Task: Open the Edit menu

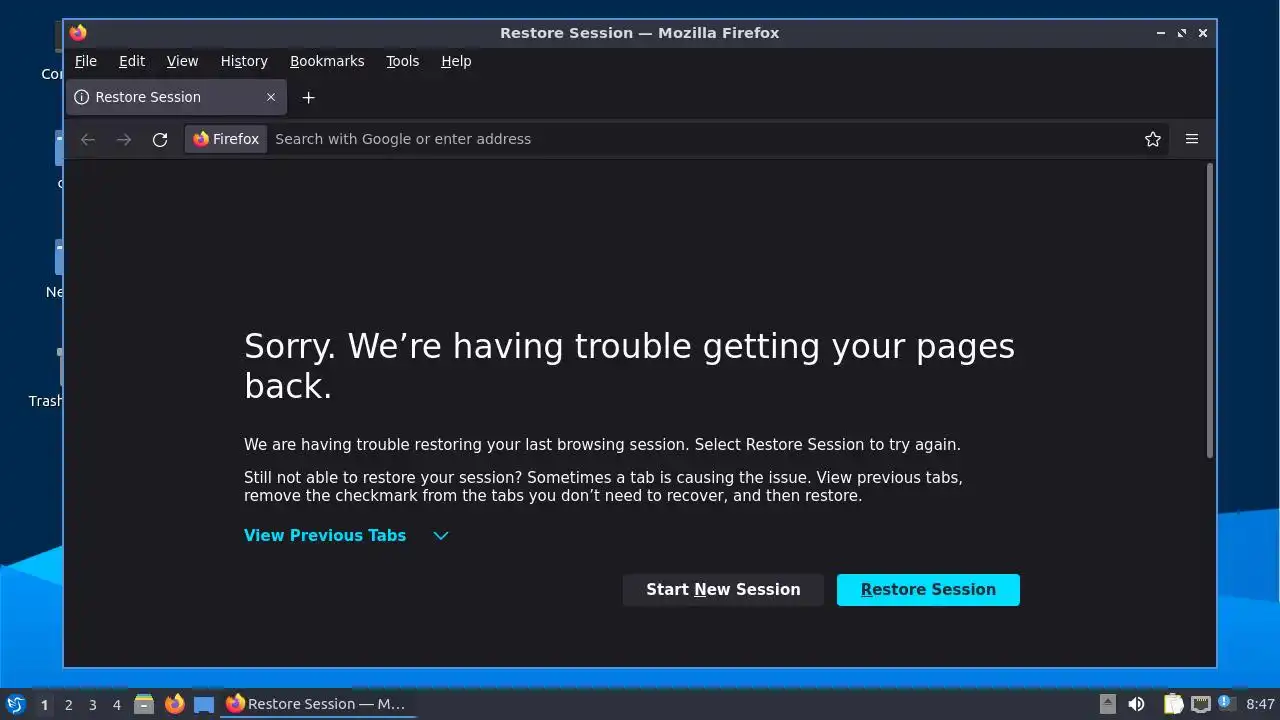Action: tap(132, 61)
